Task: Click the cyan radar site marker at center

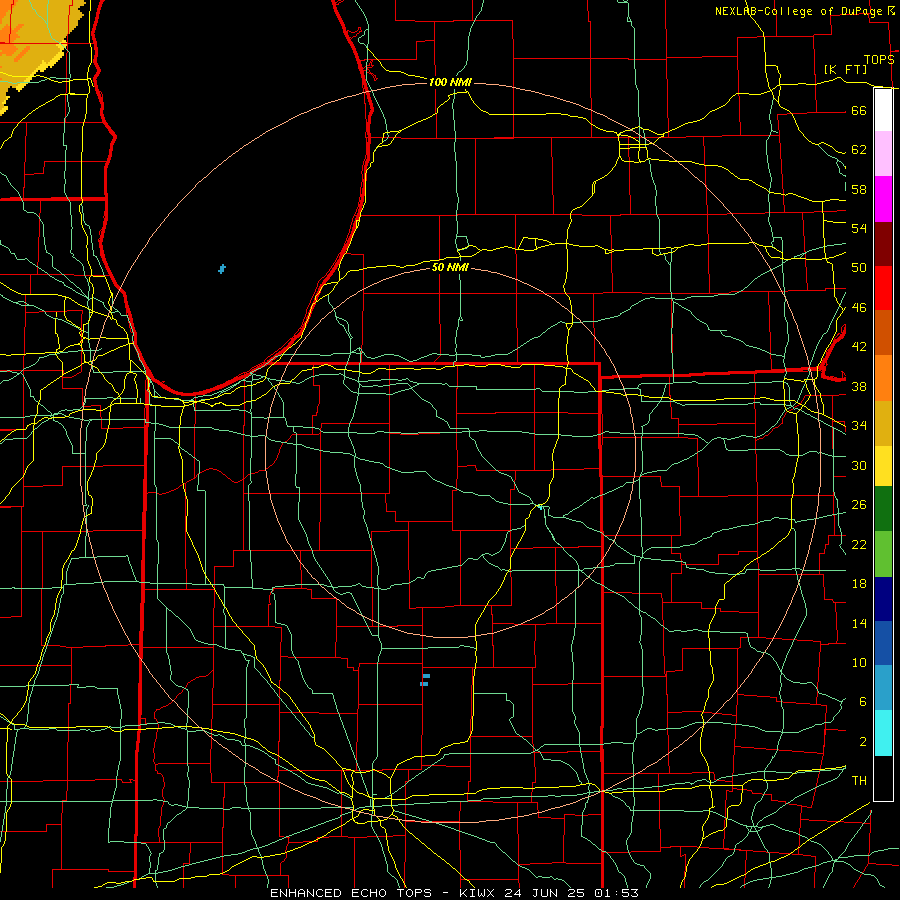Action: tap(540, 507)
